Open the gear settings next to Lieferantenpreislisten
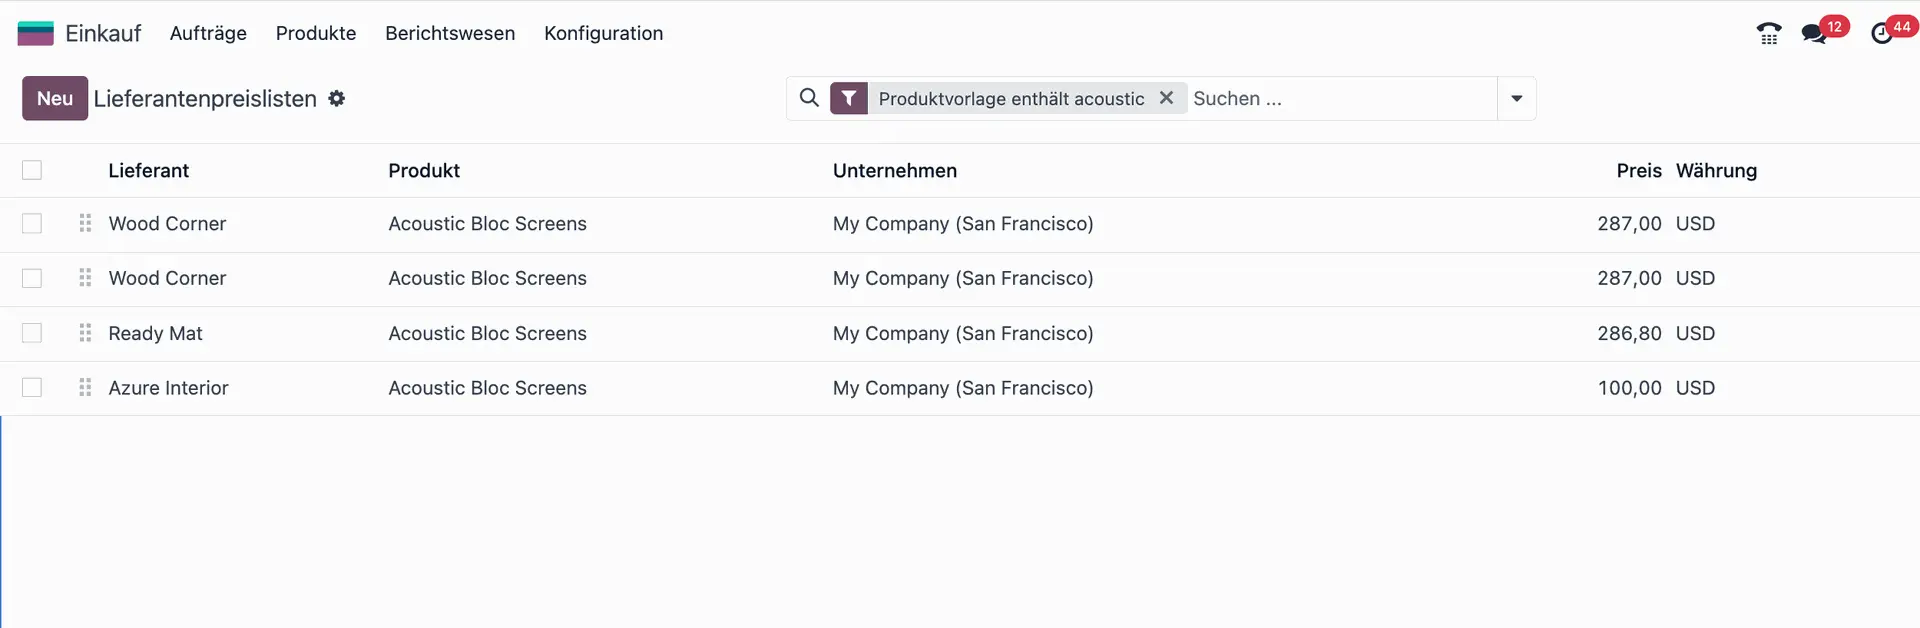 337,98
